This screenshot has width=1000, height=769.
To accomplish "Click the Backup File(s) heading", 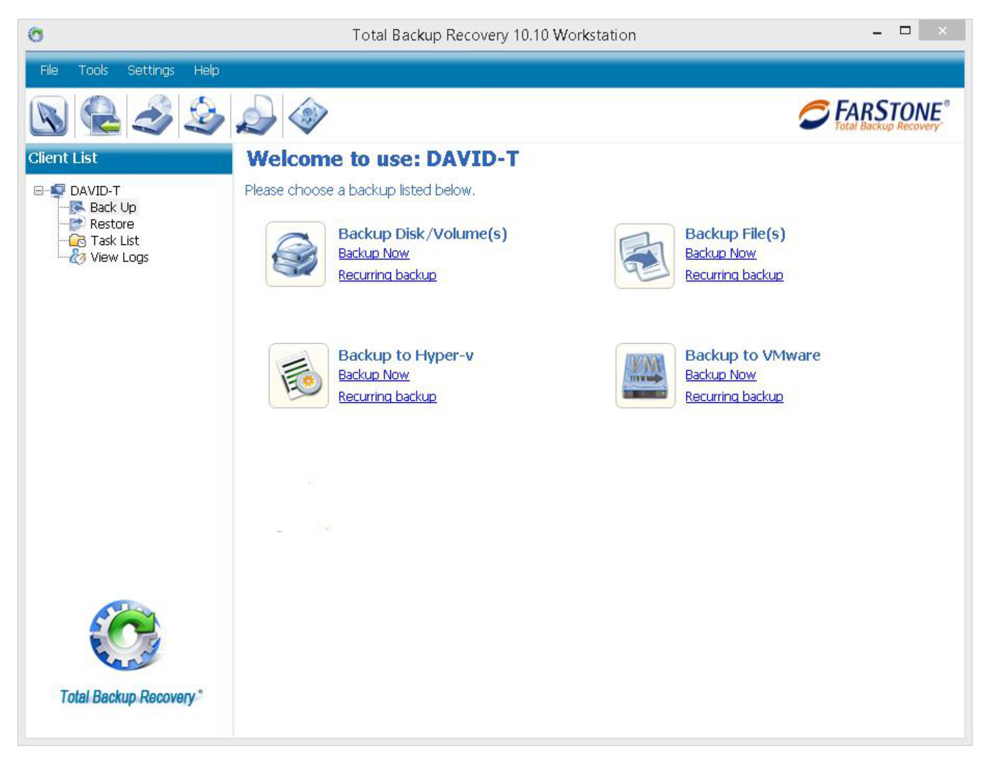I will tap(735, 234).
